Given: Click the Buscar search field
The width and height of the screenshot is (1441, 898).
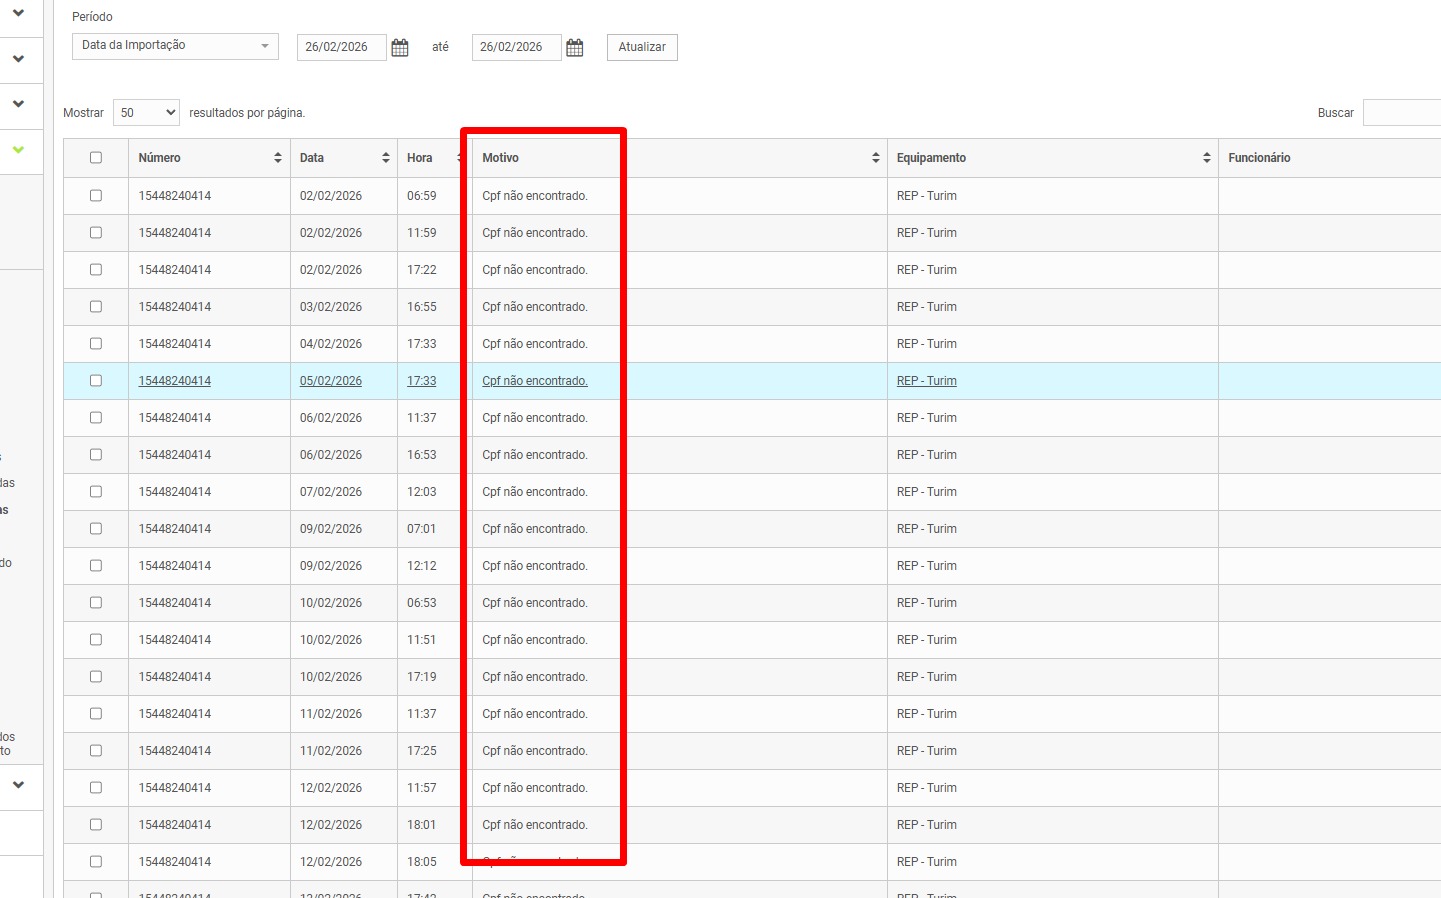Looking at the screenshot, I should pos(1401,113).
